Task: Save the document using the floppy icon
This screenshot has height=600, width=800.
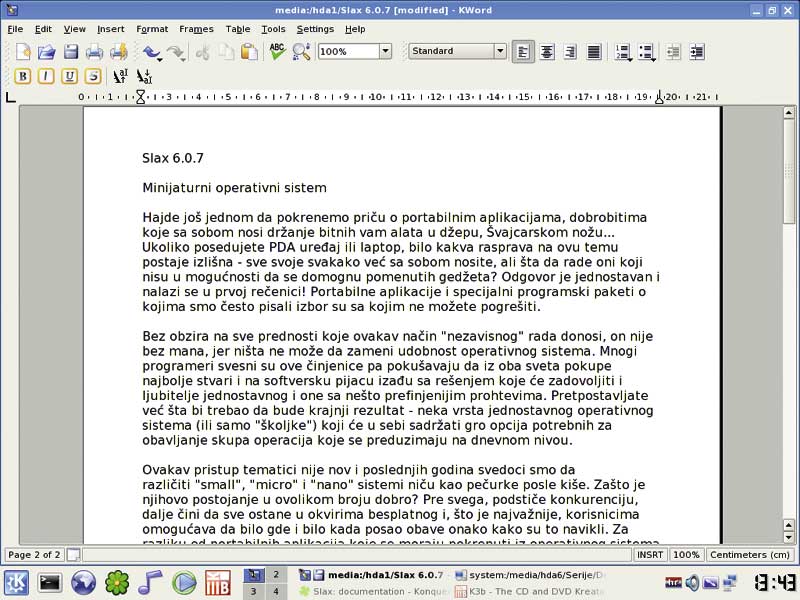Action: coord(70,52)
